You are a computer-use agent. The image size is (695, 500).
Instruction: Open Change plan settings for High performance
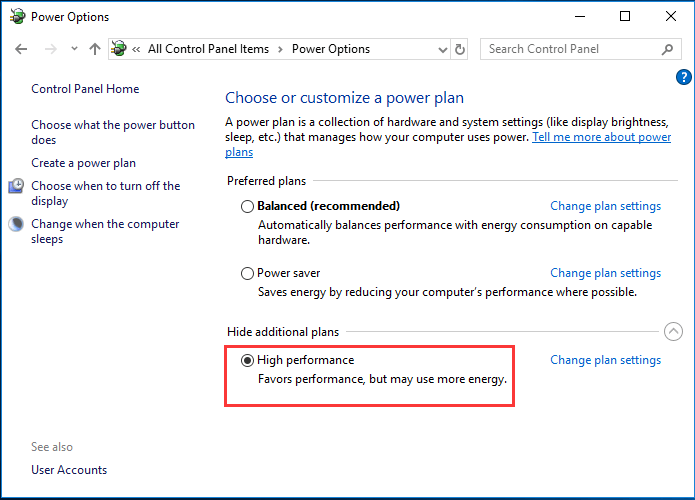[x=605, y=360]
